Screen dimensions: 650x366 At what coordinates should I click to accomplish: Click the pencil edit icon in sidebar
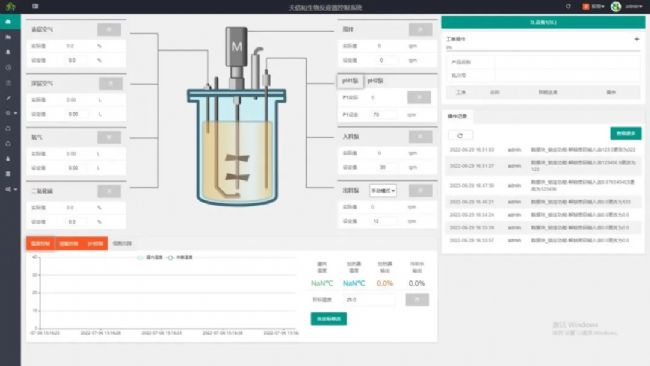tap(8, 98)
